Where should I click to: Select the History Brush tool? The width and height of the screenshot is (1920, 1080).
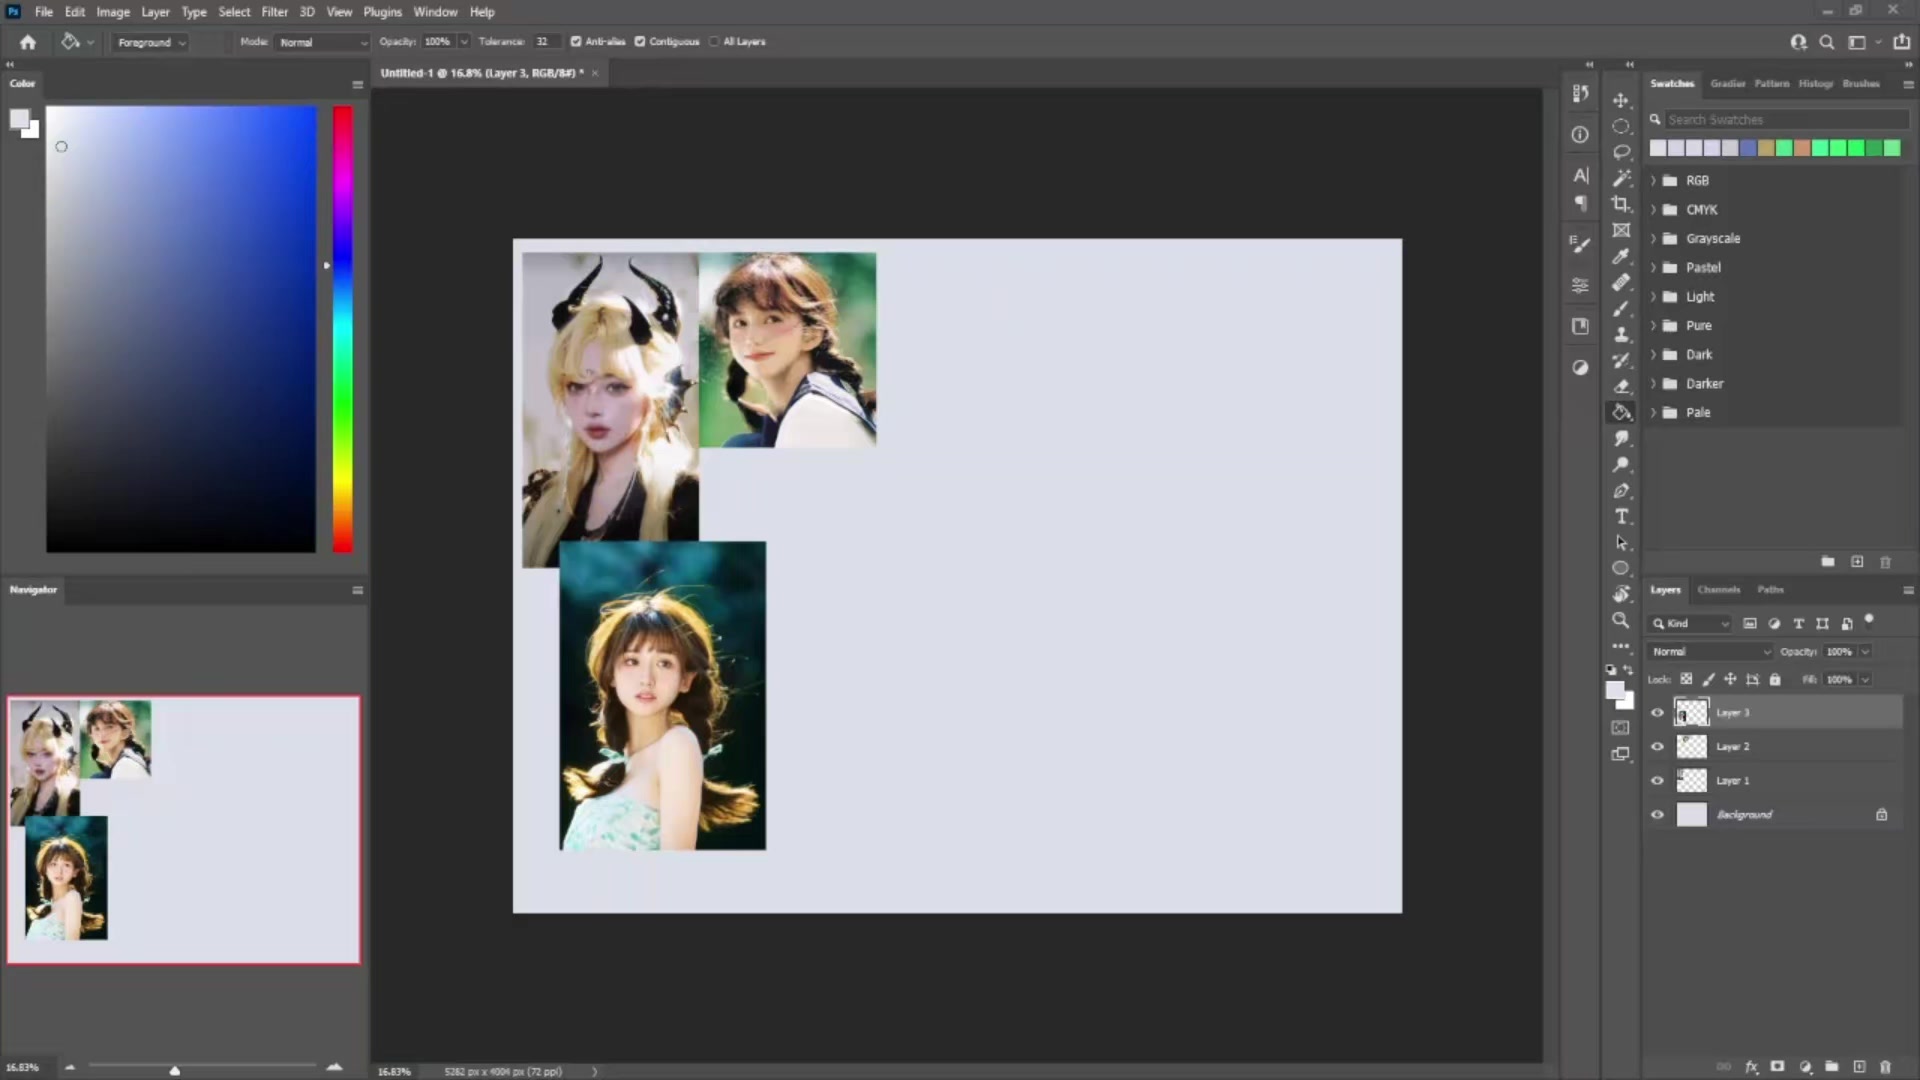(1621, 360)
